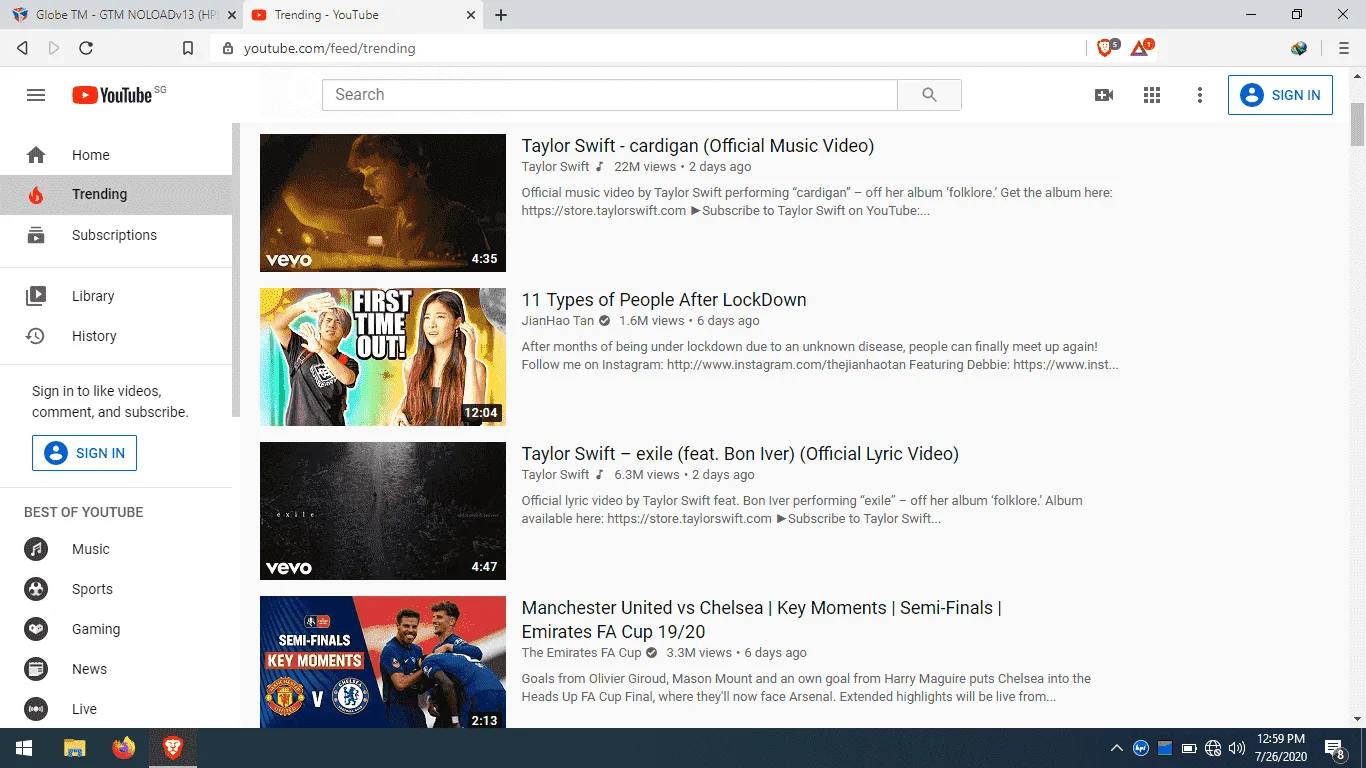Open the Sports category icon
The height and width of the screenshot is (768, 1366).
click(x=36, y=589)
